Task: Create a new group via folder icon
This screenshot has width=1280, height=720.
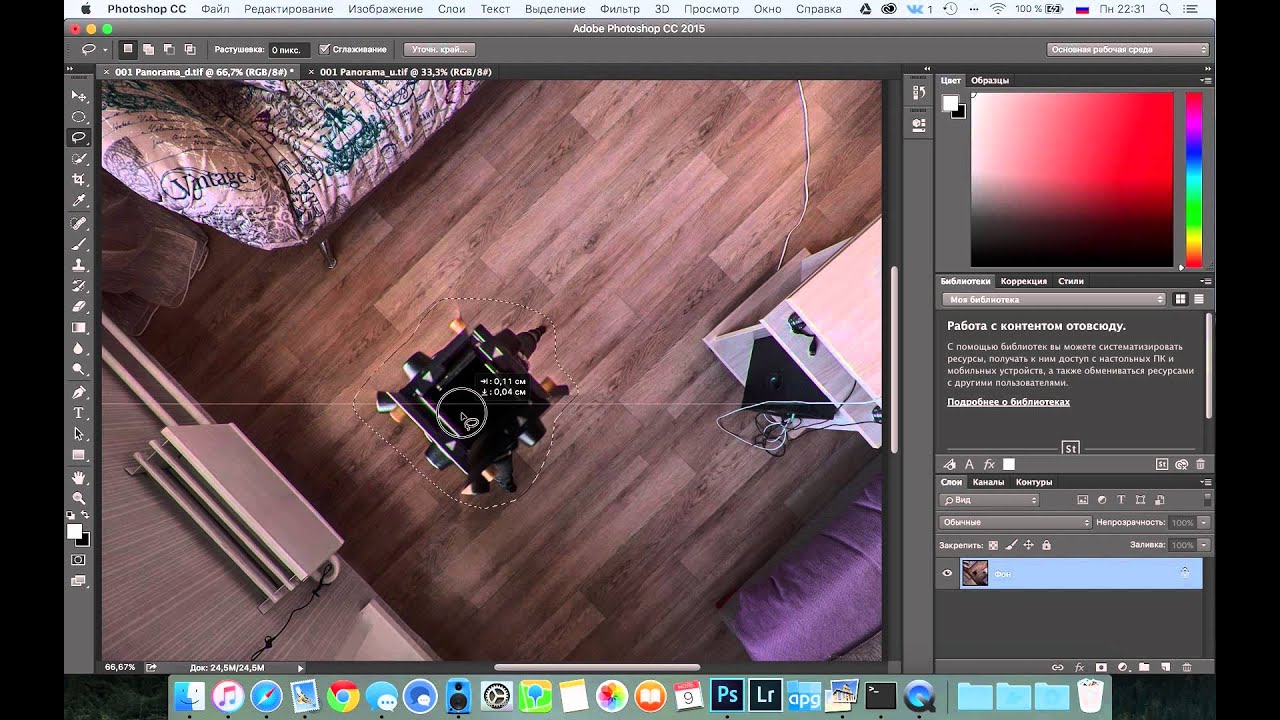Action: 1143,667
